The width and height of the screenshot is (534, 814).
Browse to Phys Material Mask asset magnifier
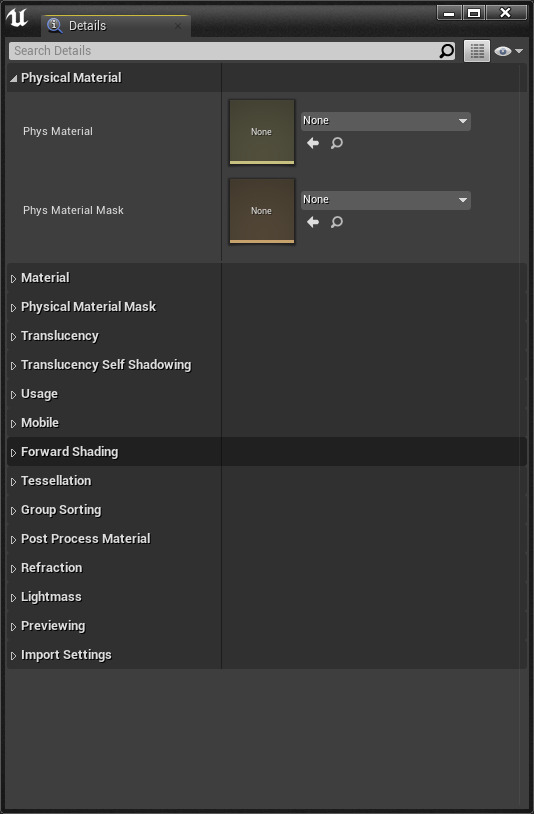click(337, 222)
